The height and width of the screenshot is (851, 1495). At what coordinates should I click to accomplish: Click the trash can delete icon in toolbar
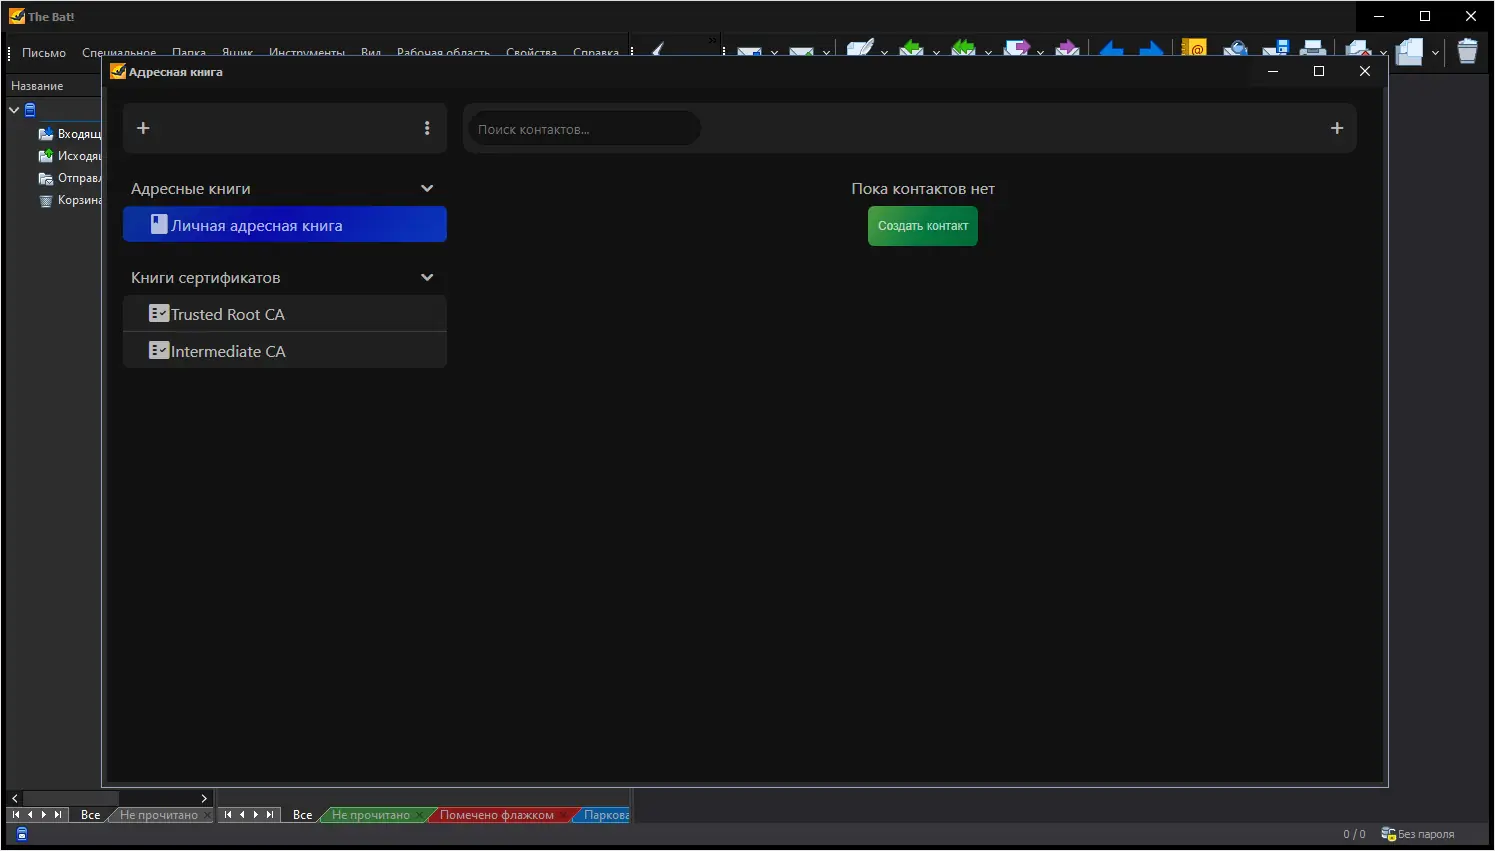click(x=1467, y=50)
